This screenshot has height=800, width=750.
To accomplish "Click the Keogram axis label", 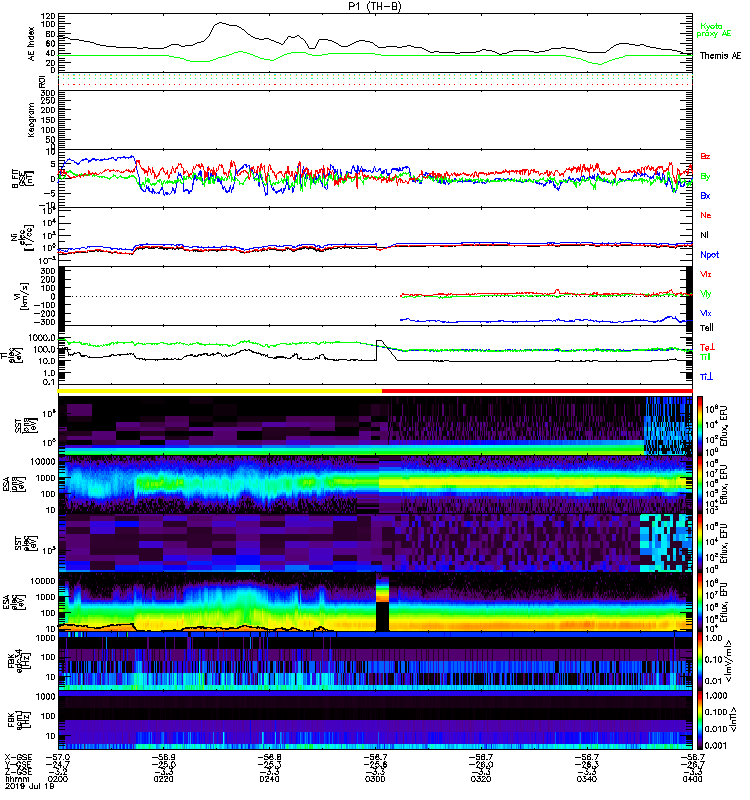I will pyautogui.click(x=32, y=120).
